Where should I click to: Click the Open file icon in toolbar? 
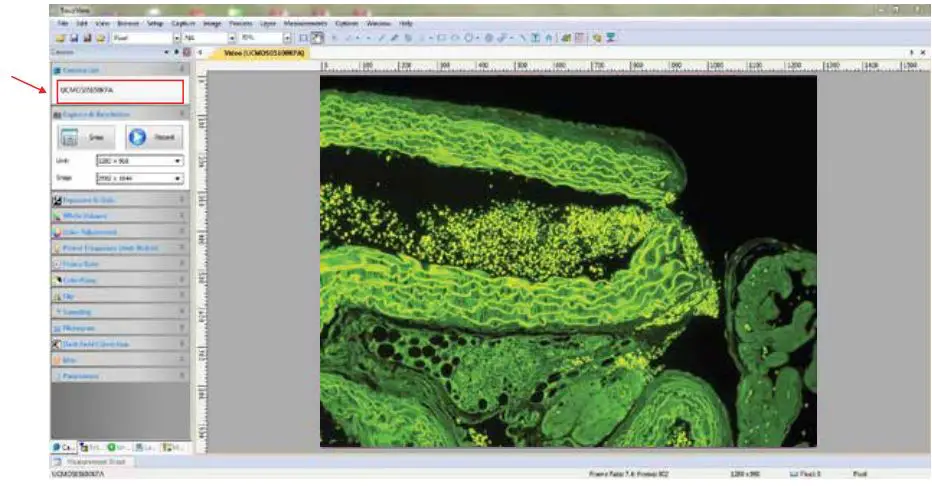[x=61, y=37]
